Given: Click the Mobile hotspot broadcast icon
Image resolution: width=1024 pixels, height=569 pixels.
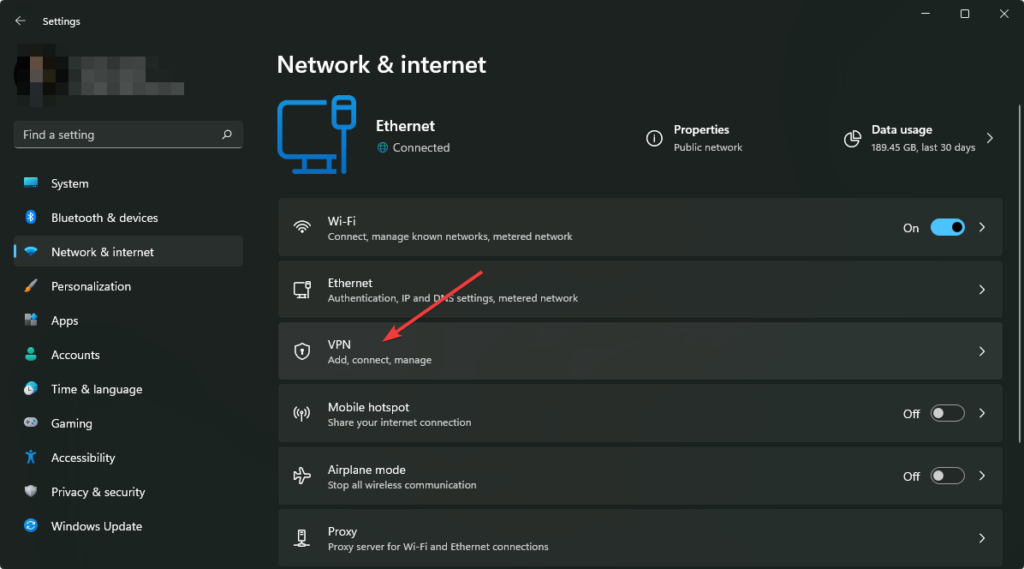Looking at the screenshot, I should coord(302,414).
